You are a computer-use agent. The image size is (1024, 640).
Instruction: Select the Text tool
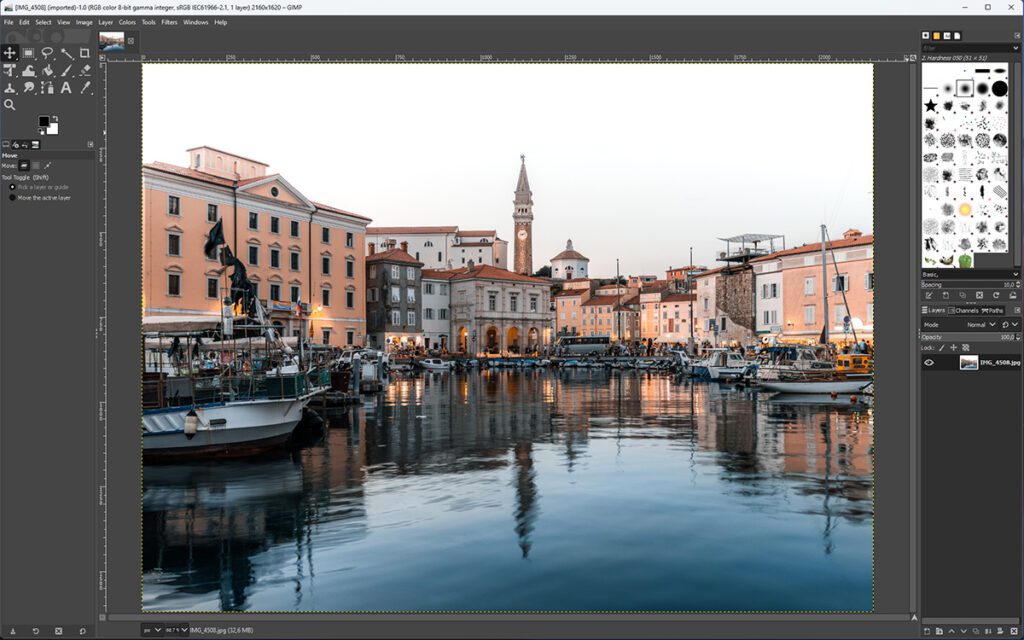tap(66, 88)
